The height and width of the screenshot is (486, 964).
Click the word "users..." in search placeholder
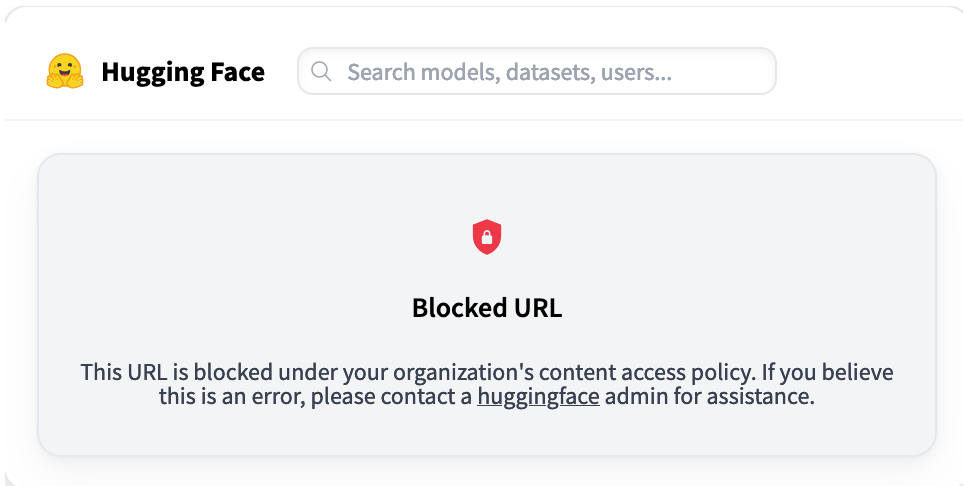pos(636,72)
